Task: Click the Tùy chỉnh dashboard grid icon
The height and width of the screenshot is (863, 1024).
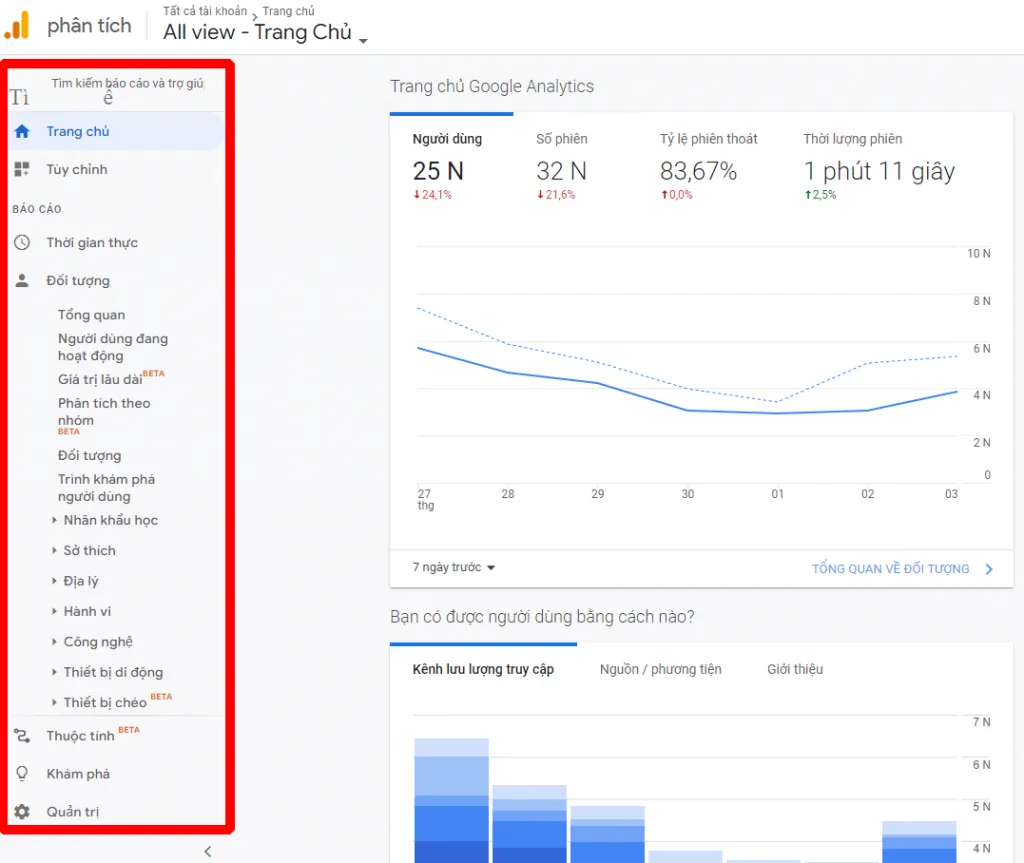Action: 22,169
